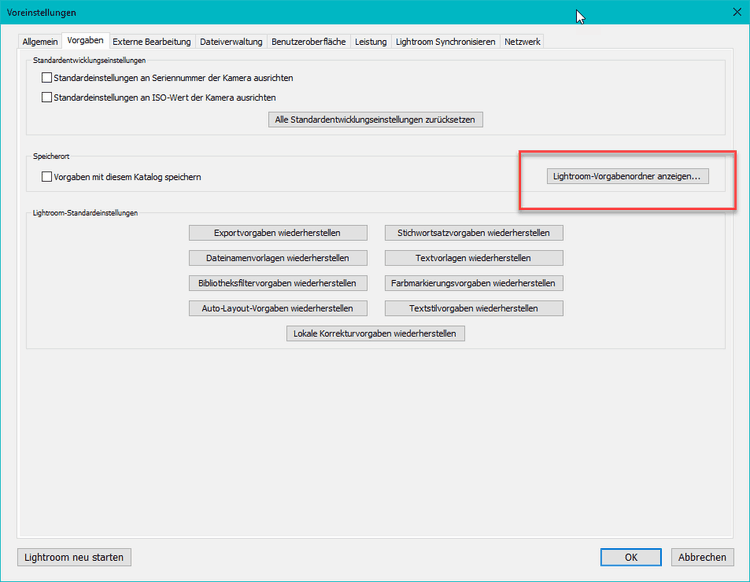The image size is (750, 582).
Task: Enable matching defaults to camera serial number
Action: [47, 77]
